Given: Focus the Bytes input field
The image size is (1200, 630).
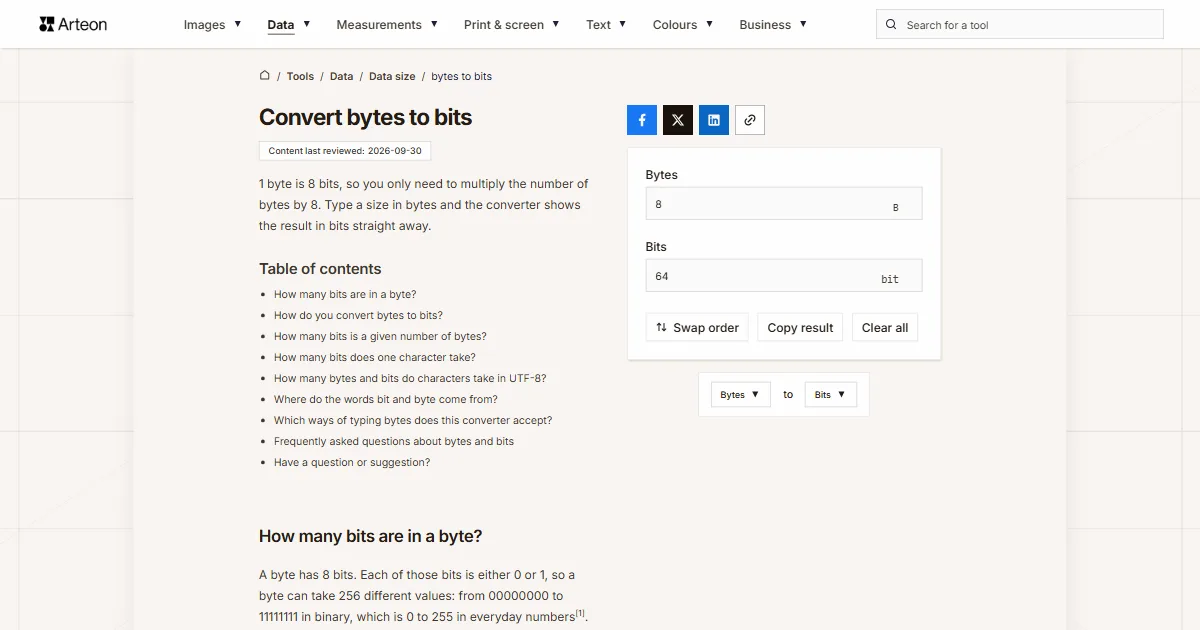Looking at the screenshot, I should click(x=784, y=204).
